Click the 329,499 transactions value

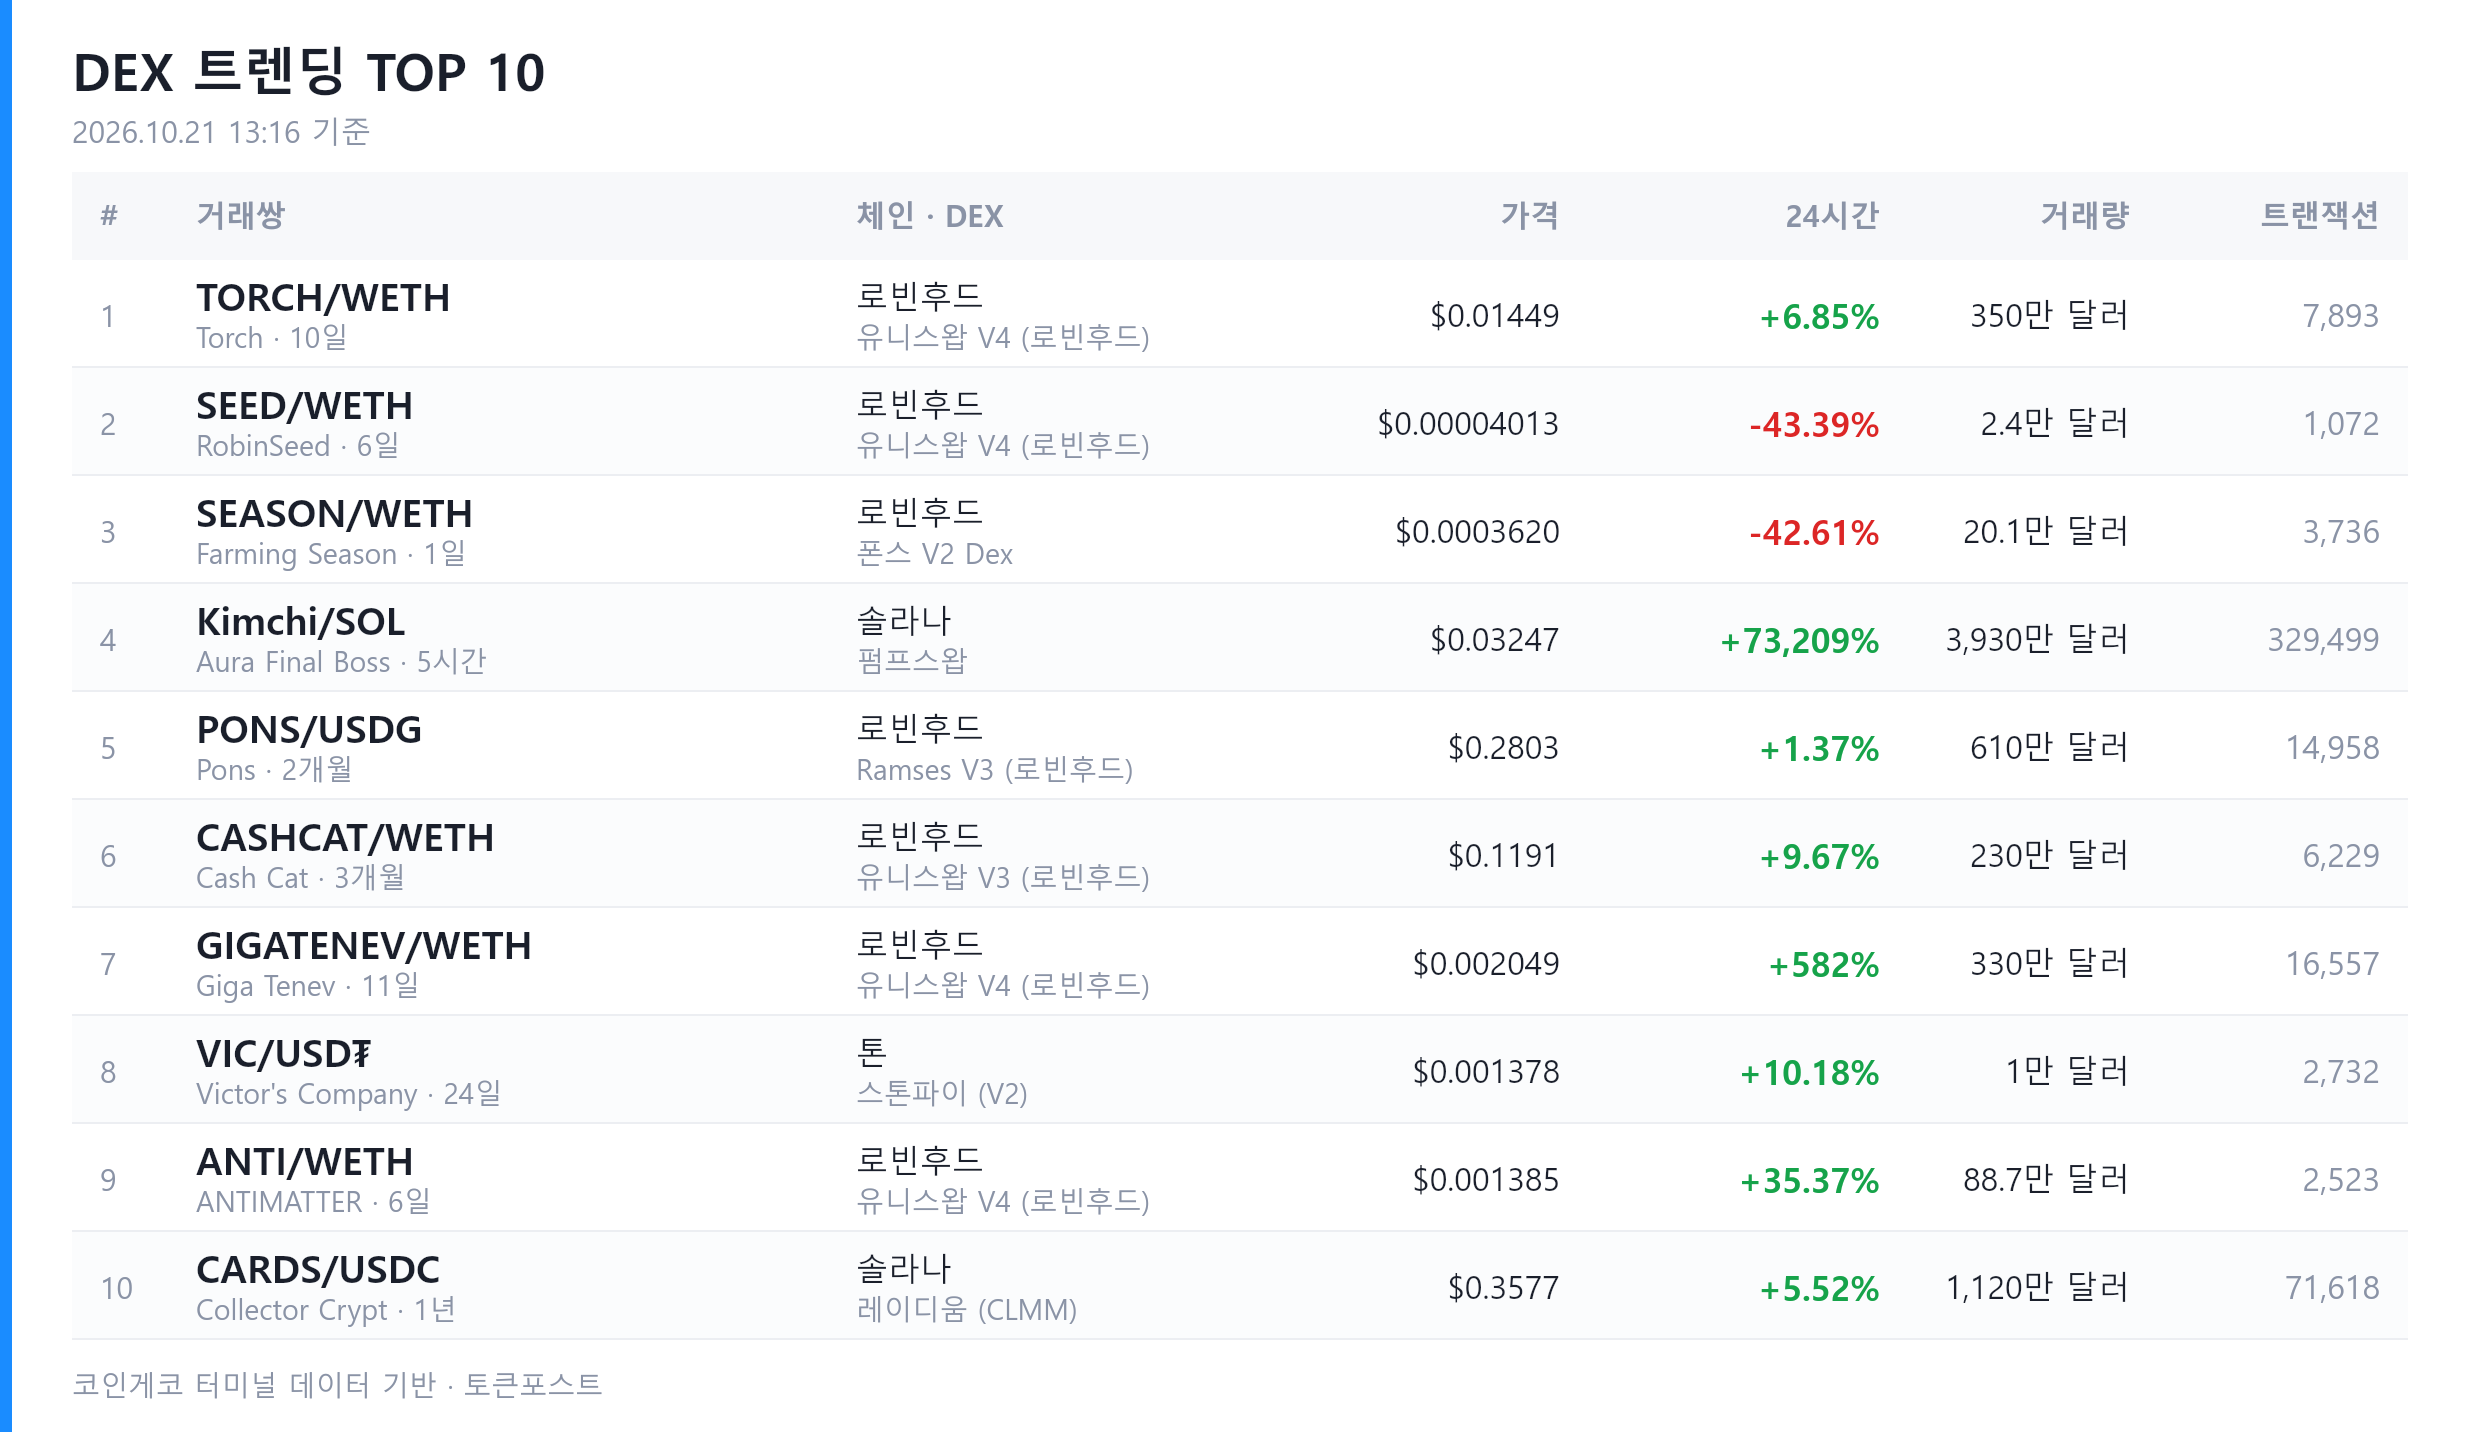point(2323,640)
